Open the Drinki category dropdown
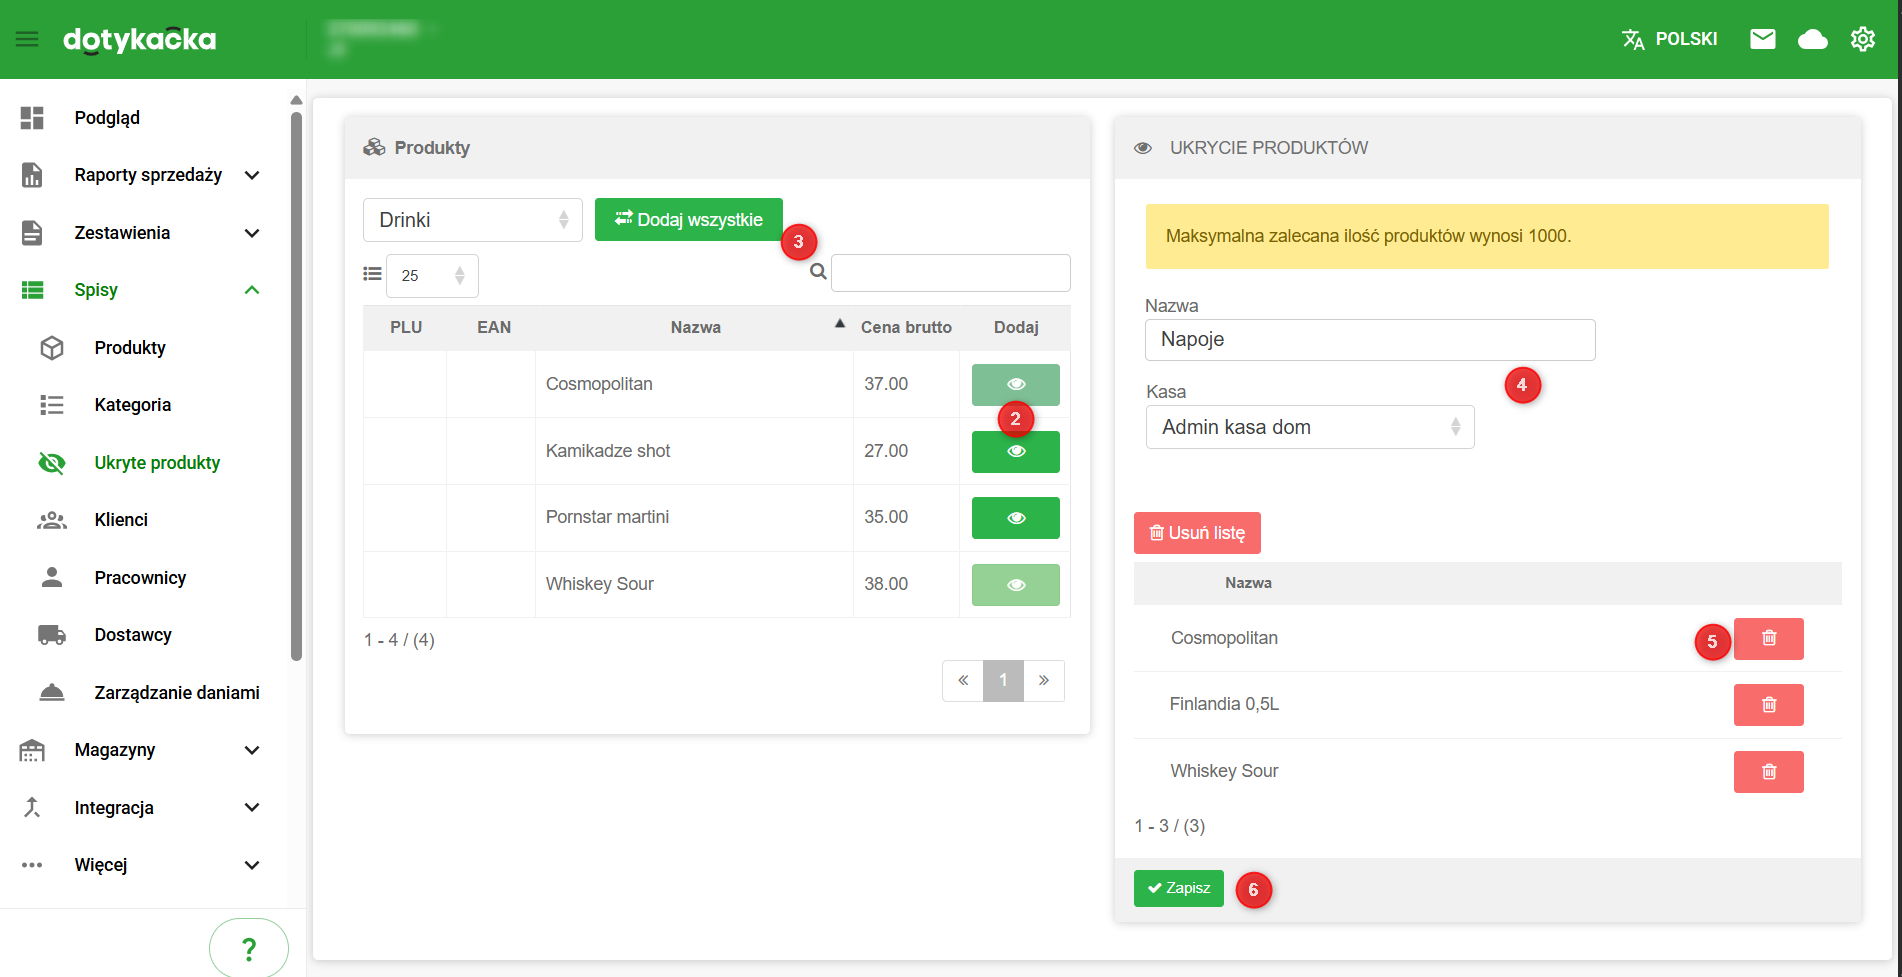This screenshot has width=1902, height=977. tap(472, 220)
